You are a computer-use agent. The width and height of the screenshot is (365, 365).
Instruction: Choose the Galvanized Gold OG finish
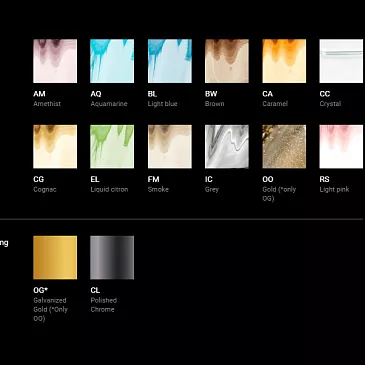pyautogui.click(x=55, y=258)
